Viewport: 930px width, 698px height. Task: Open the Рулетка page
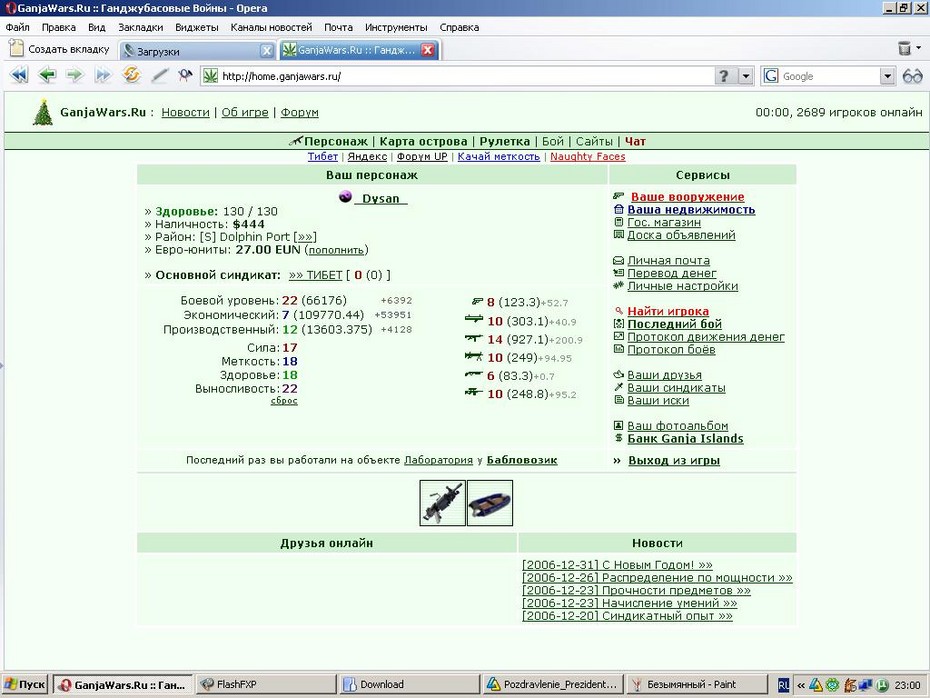[x=505, y=141]
